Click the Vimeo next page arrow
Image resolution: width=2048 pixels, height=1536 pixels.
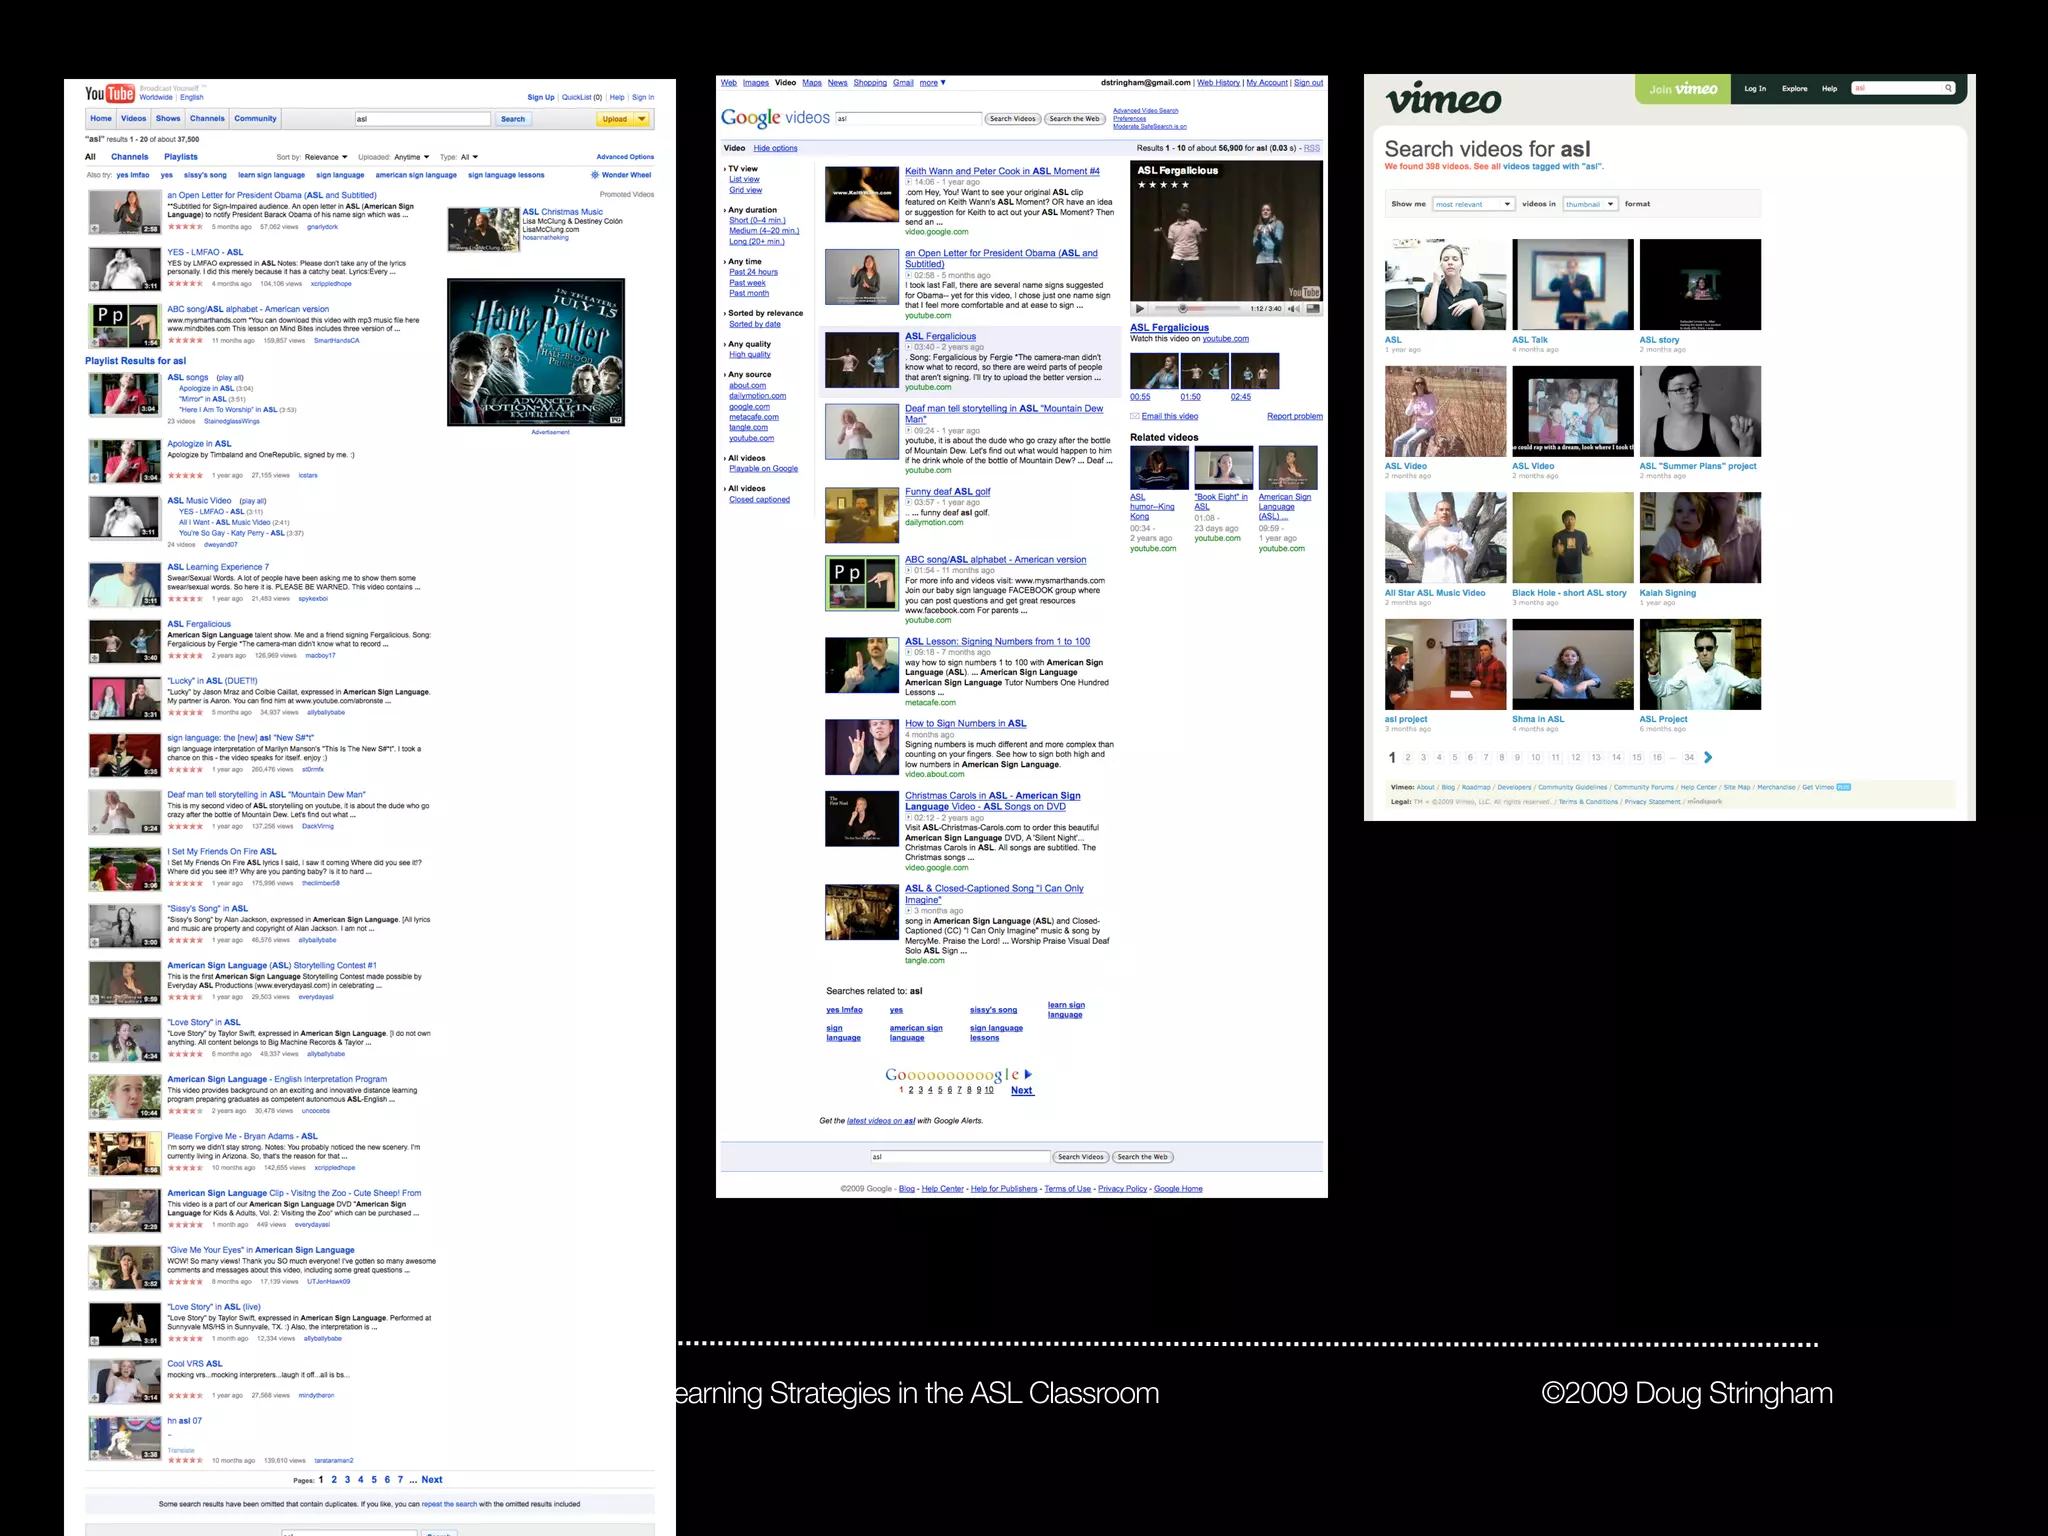[x=1708, y=757]
